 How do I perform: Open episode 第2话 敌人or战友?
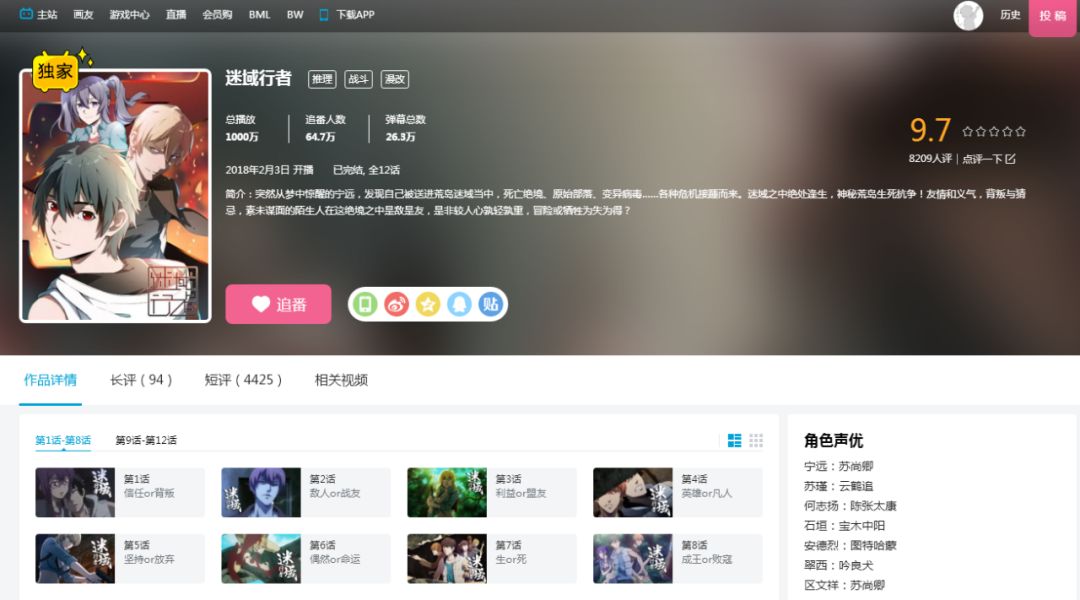click(x=306, y=493)
